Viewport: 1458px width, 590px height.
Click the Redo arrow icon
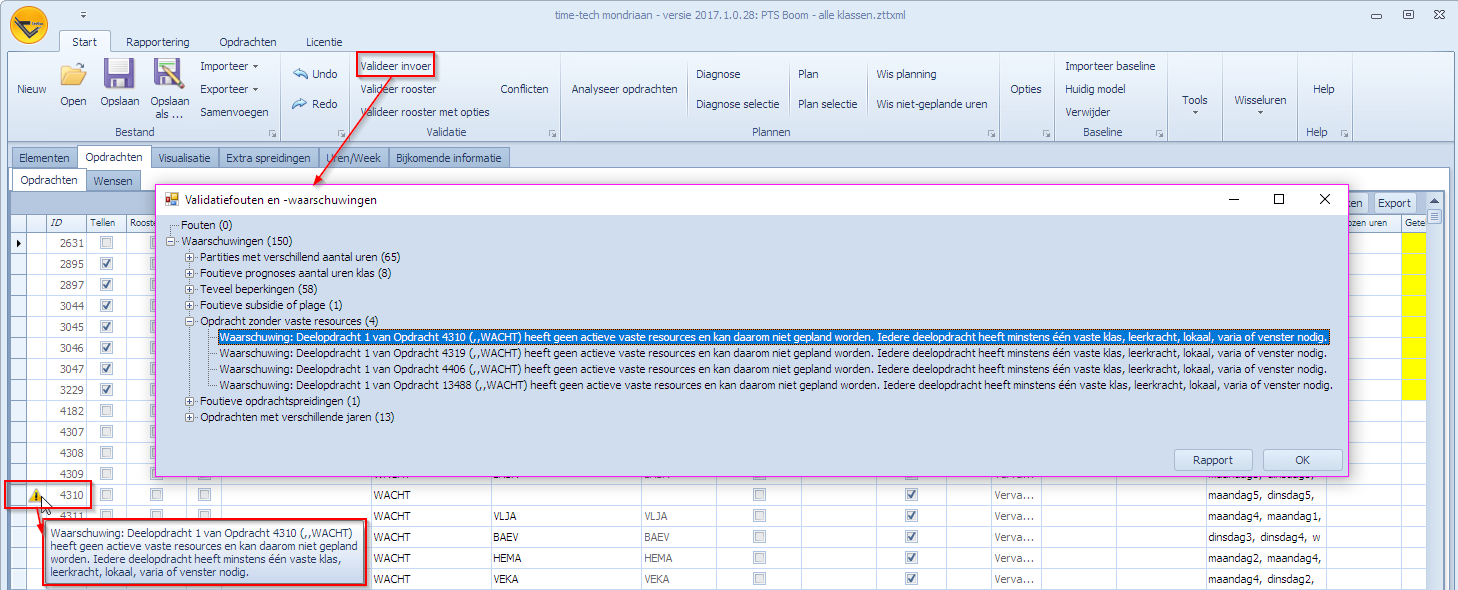[300, 104]
